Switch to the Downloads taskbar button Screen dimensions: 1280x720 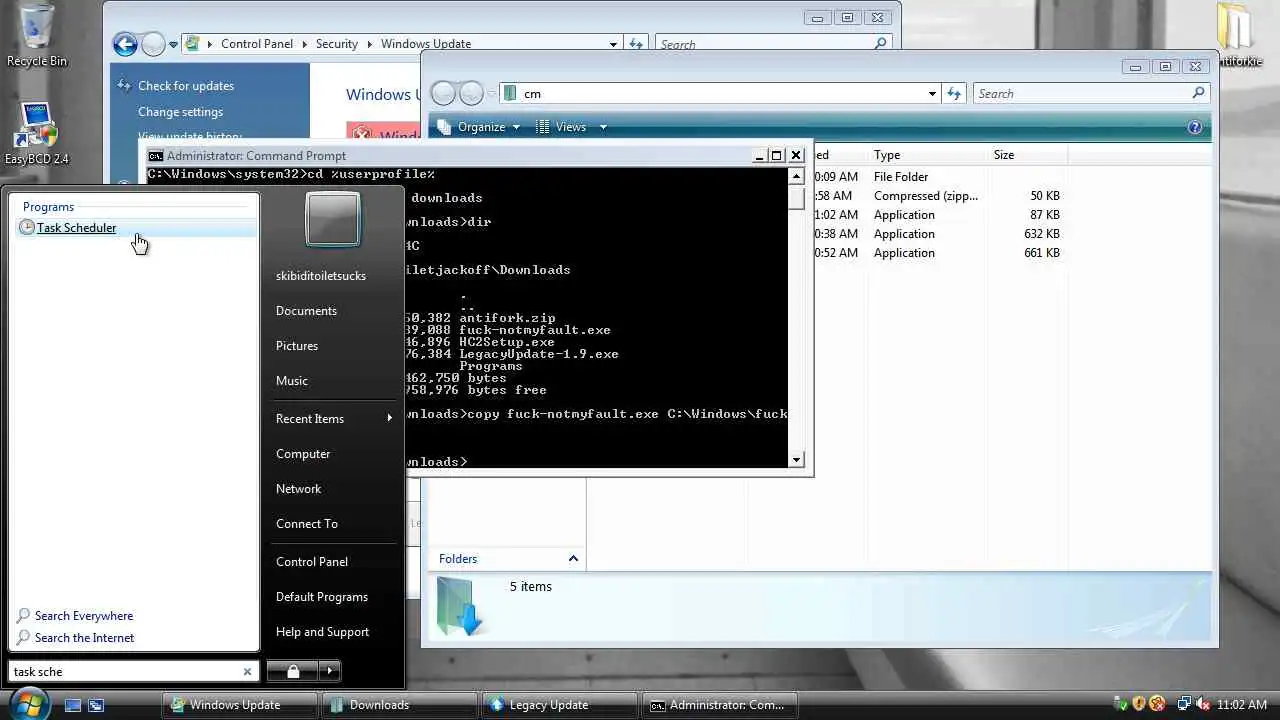point(398,705)
